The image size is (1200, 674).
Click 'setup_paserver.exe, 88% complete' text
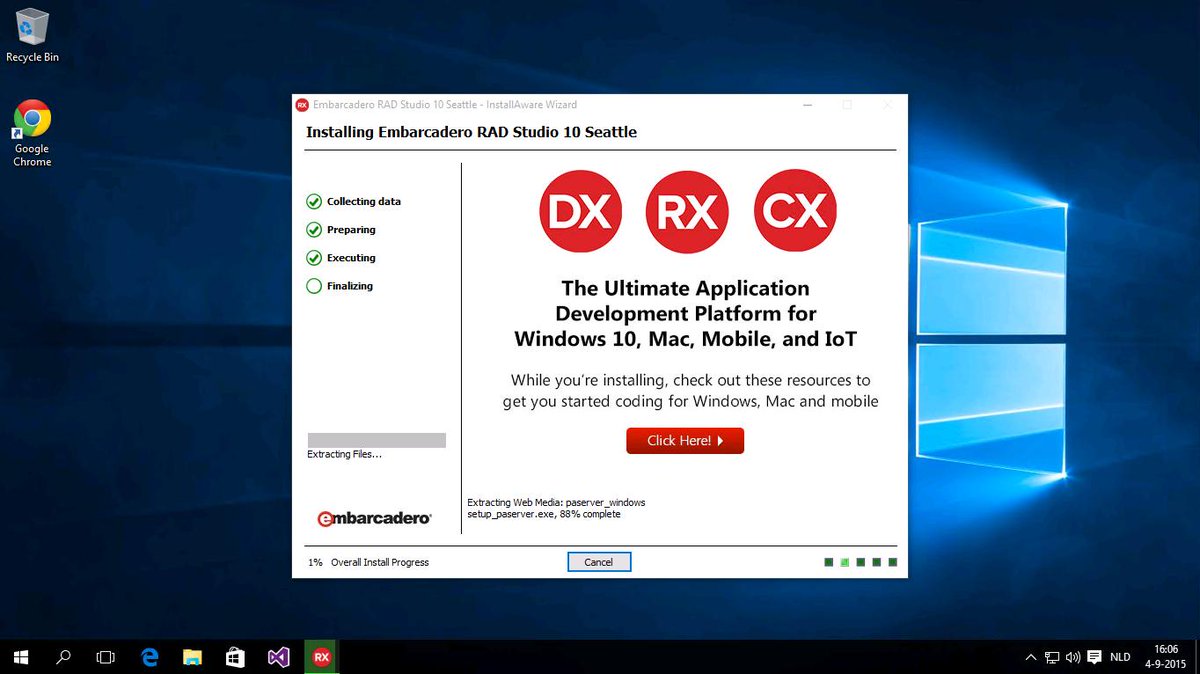pos(544,514)
